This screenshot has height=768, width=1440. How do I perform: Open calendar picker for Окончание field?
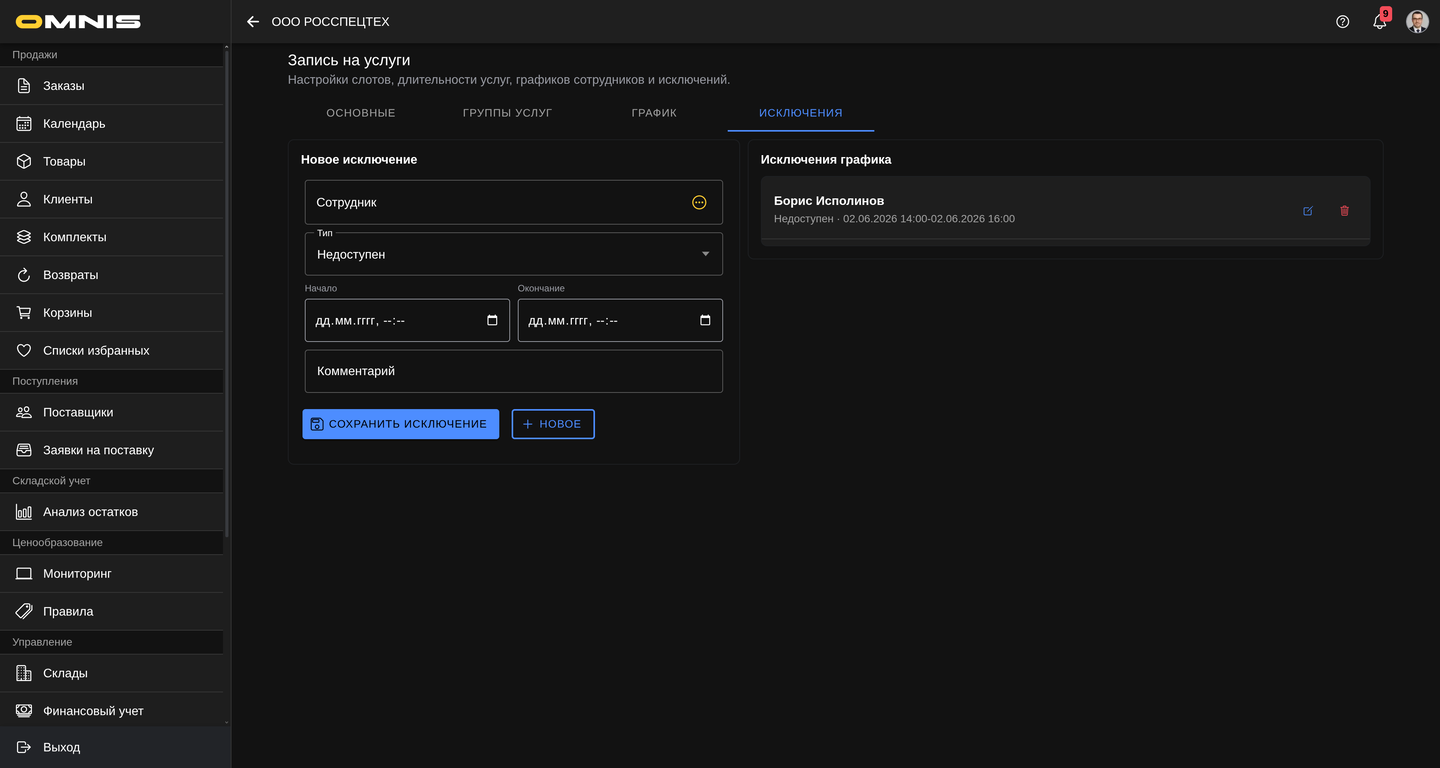pos(705,320)
